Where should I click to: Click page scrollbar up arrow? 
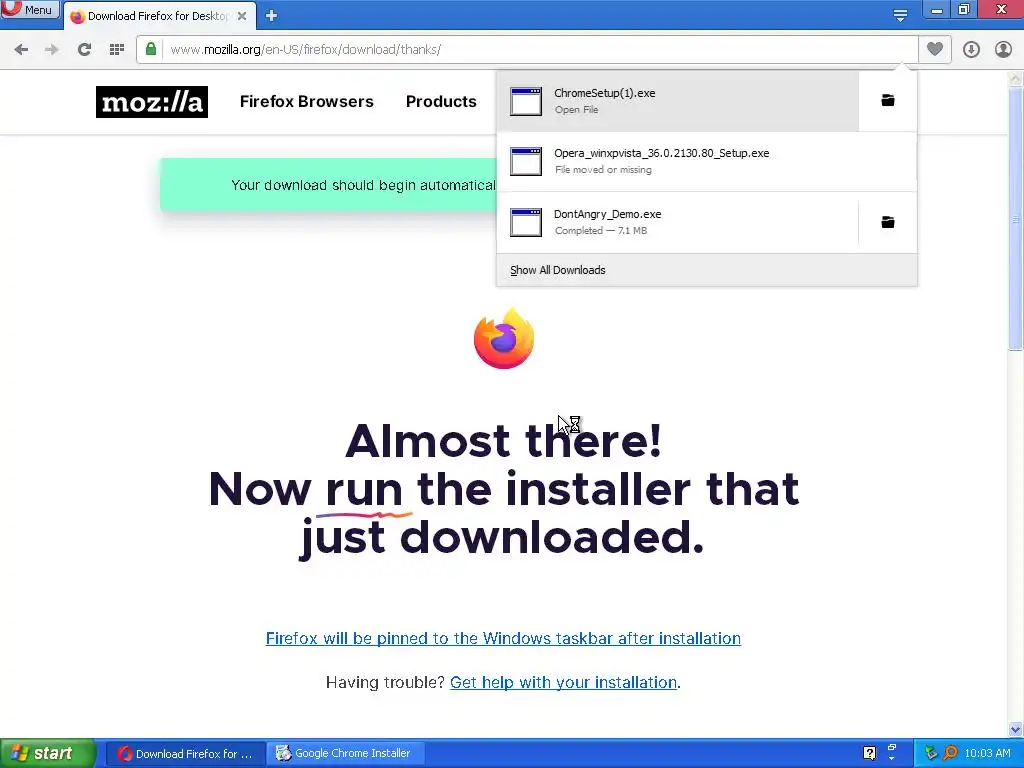[1016, 79]
